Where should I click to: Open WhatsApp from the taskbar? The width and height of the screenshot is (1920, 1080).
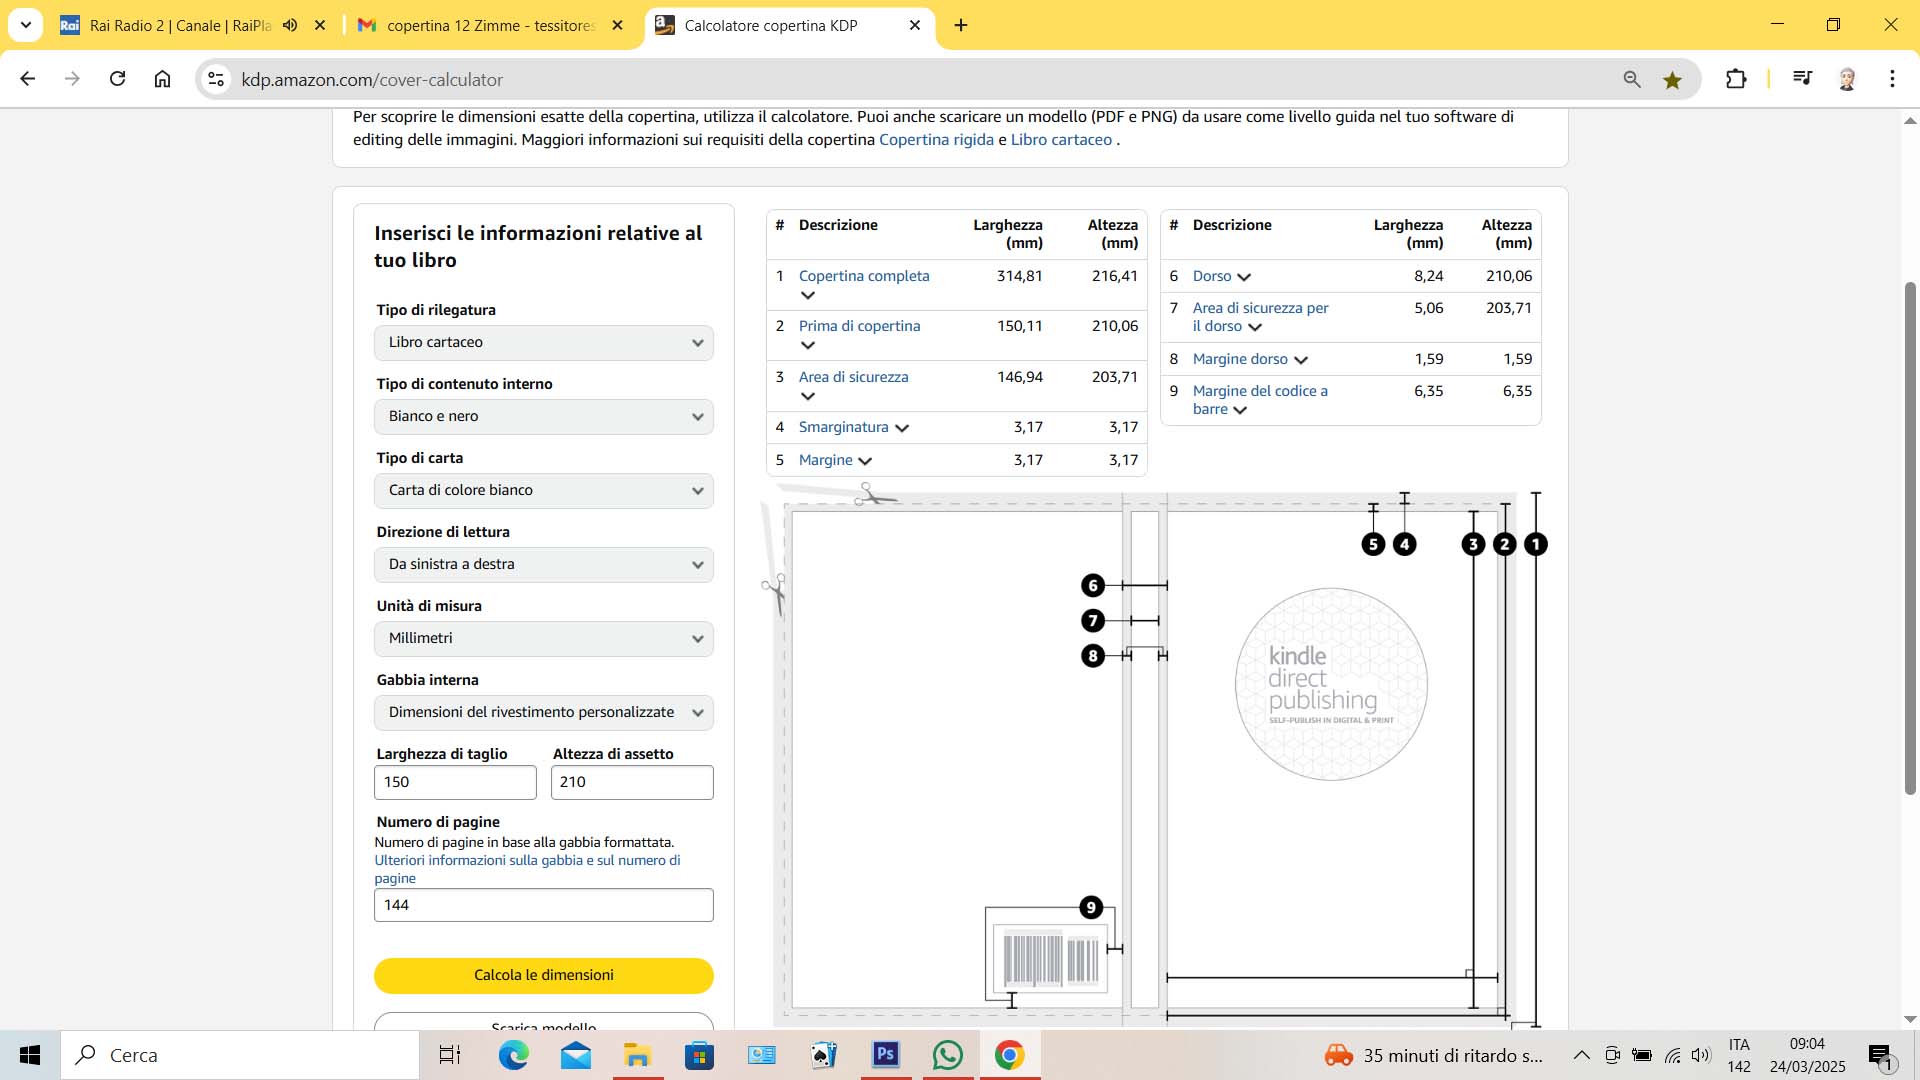[947, 1055]
